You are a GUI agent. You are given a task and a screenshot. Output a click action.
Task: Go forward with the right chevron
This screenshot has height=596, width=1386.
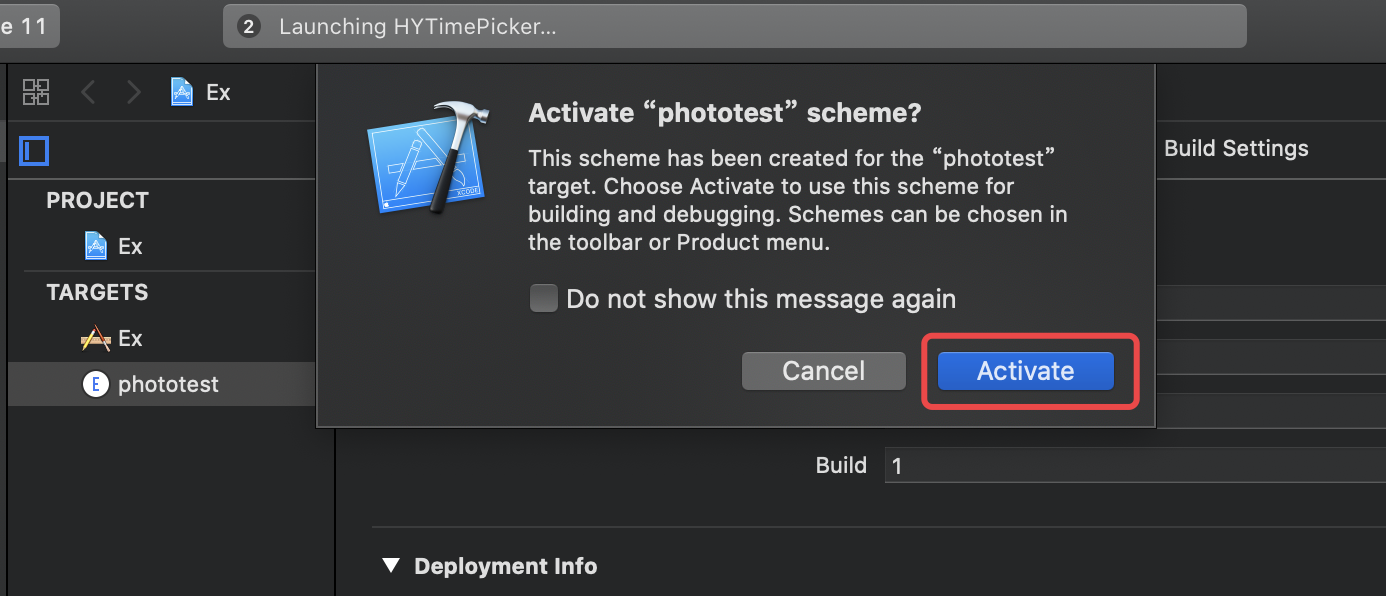(x=134, y=92)
